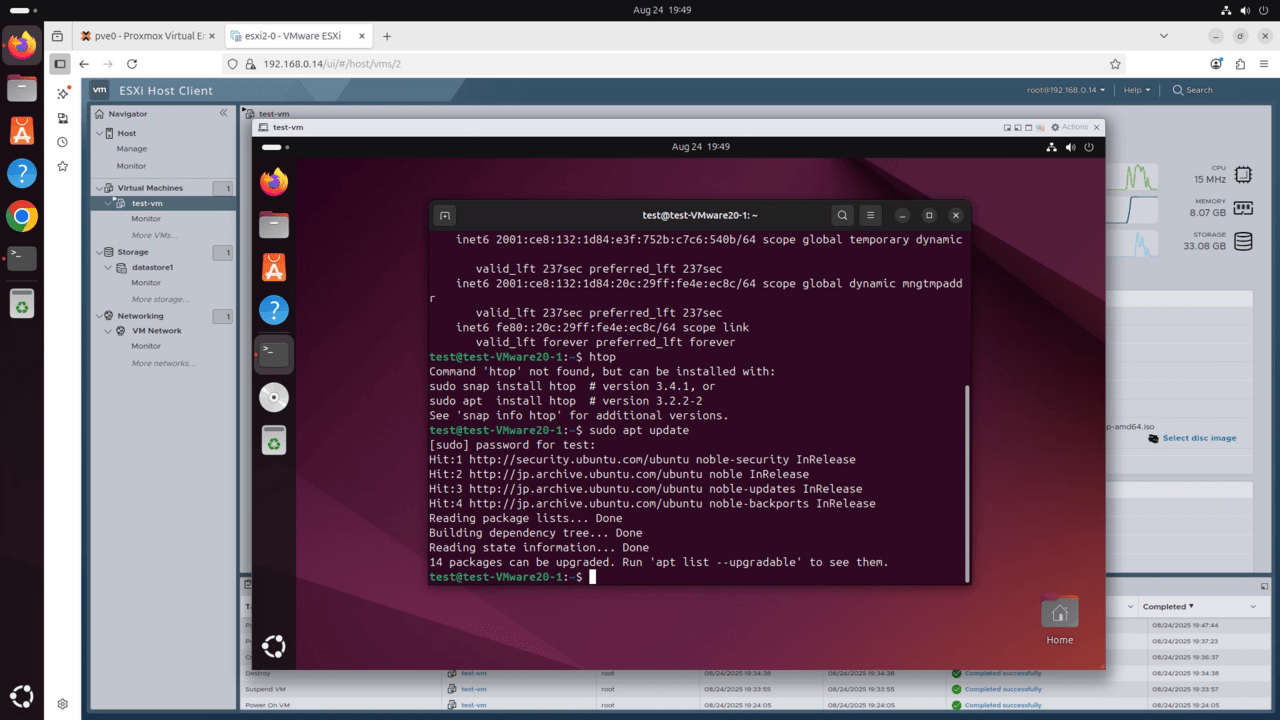Open App Center in test-vm dock
The height and width of the screenshot is (720, 1280).
tap(274, 267)
